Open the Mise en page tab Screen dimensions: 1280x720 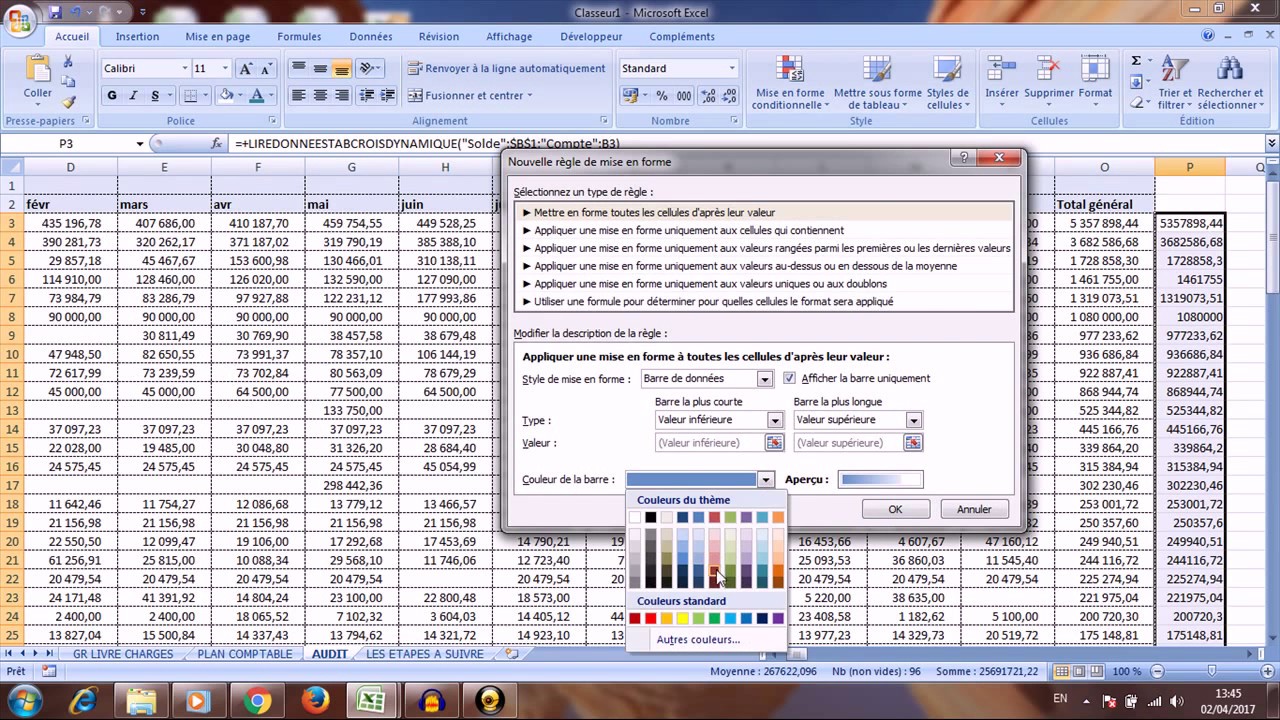(218, 37)
